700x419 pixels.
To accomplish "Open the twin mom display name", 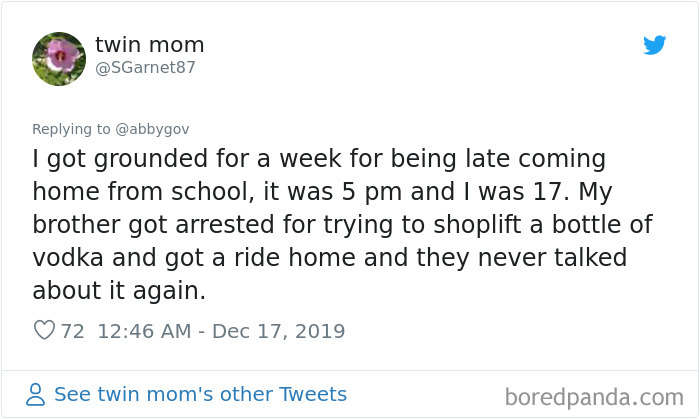I will point(149,44).
